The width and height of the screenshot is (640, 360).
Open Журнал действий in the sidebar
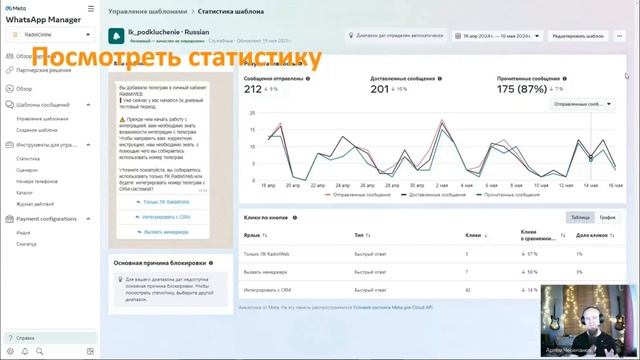click(x=35, y=204)
